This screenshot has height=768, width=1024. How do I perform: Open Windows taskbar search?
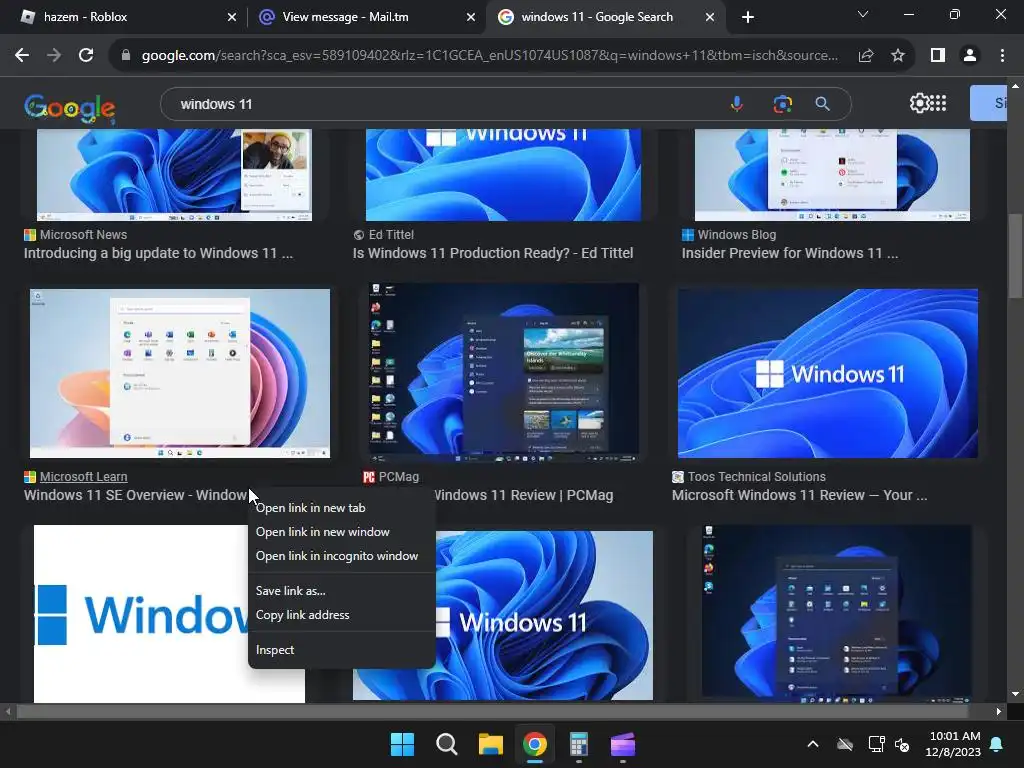click(x=447, y=744)
